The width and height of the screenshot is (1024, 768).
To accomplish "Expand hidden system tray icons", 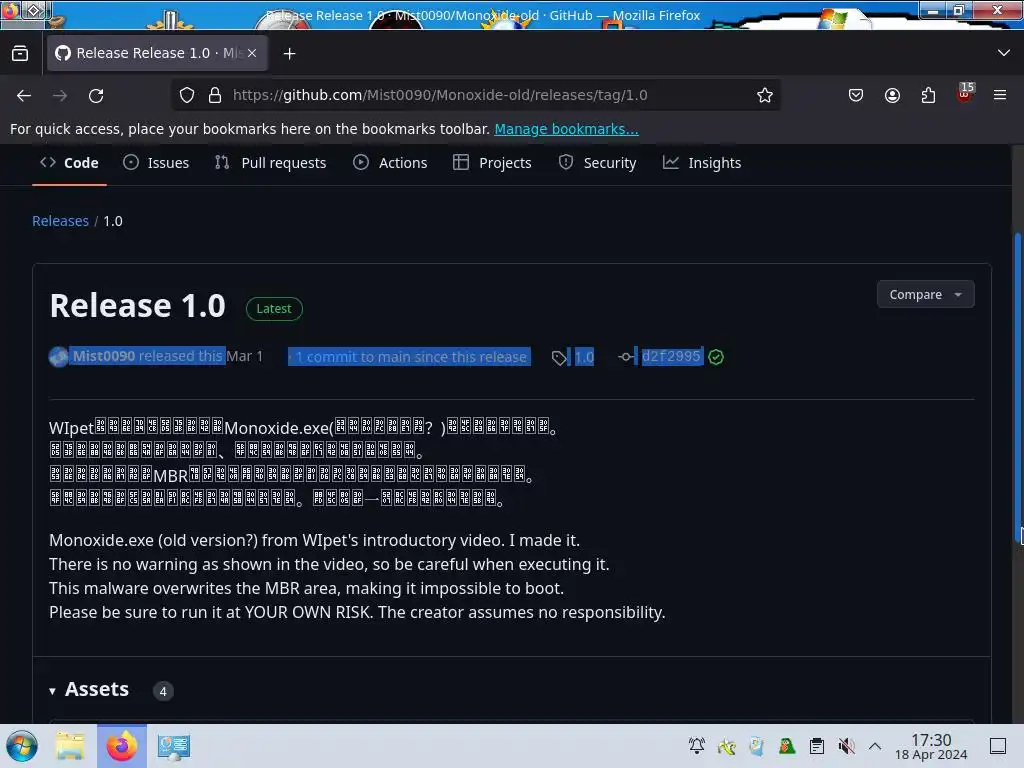I will (875, 746).
